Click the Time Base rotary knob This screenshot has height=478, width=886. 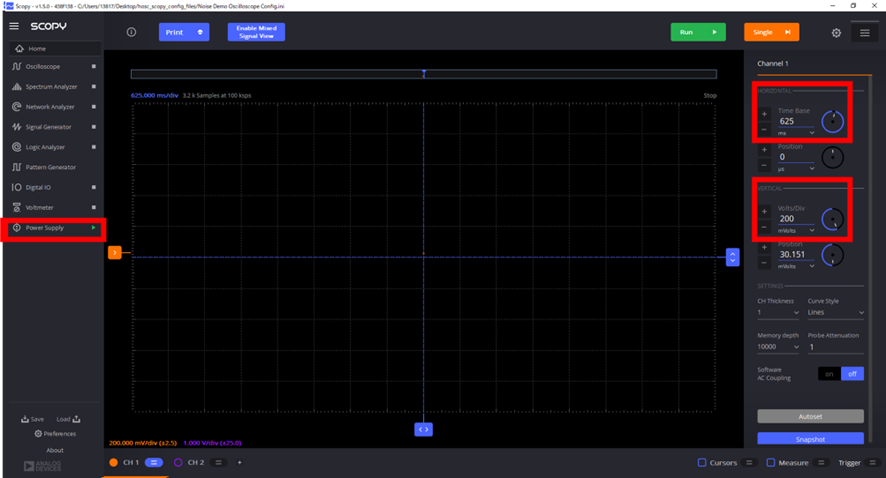[832, 121]
